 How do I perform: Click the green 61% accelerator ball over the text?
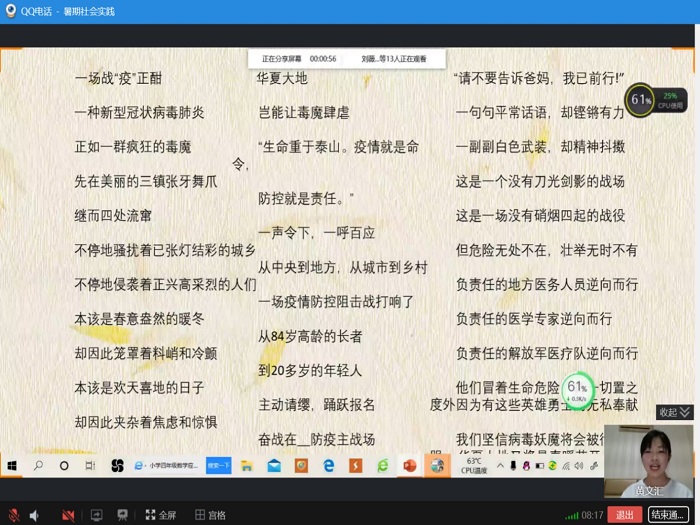point(577,389)
